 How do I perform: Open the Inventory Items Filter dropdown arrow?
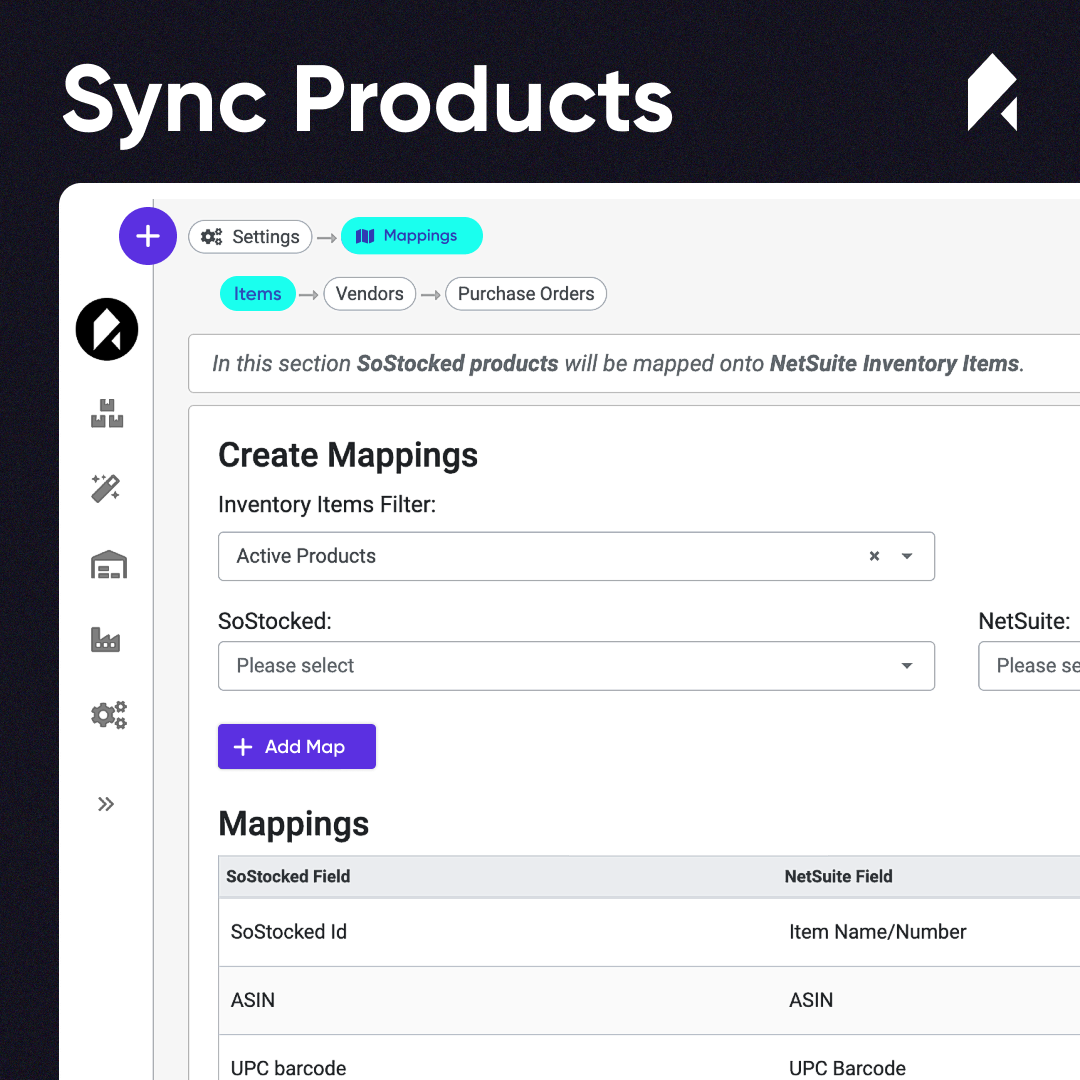907,556
